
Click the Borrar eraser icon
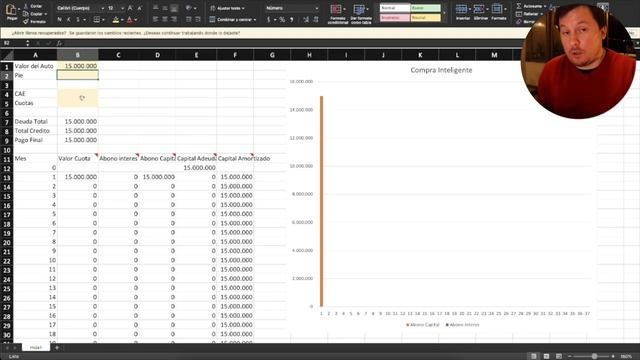518,22
